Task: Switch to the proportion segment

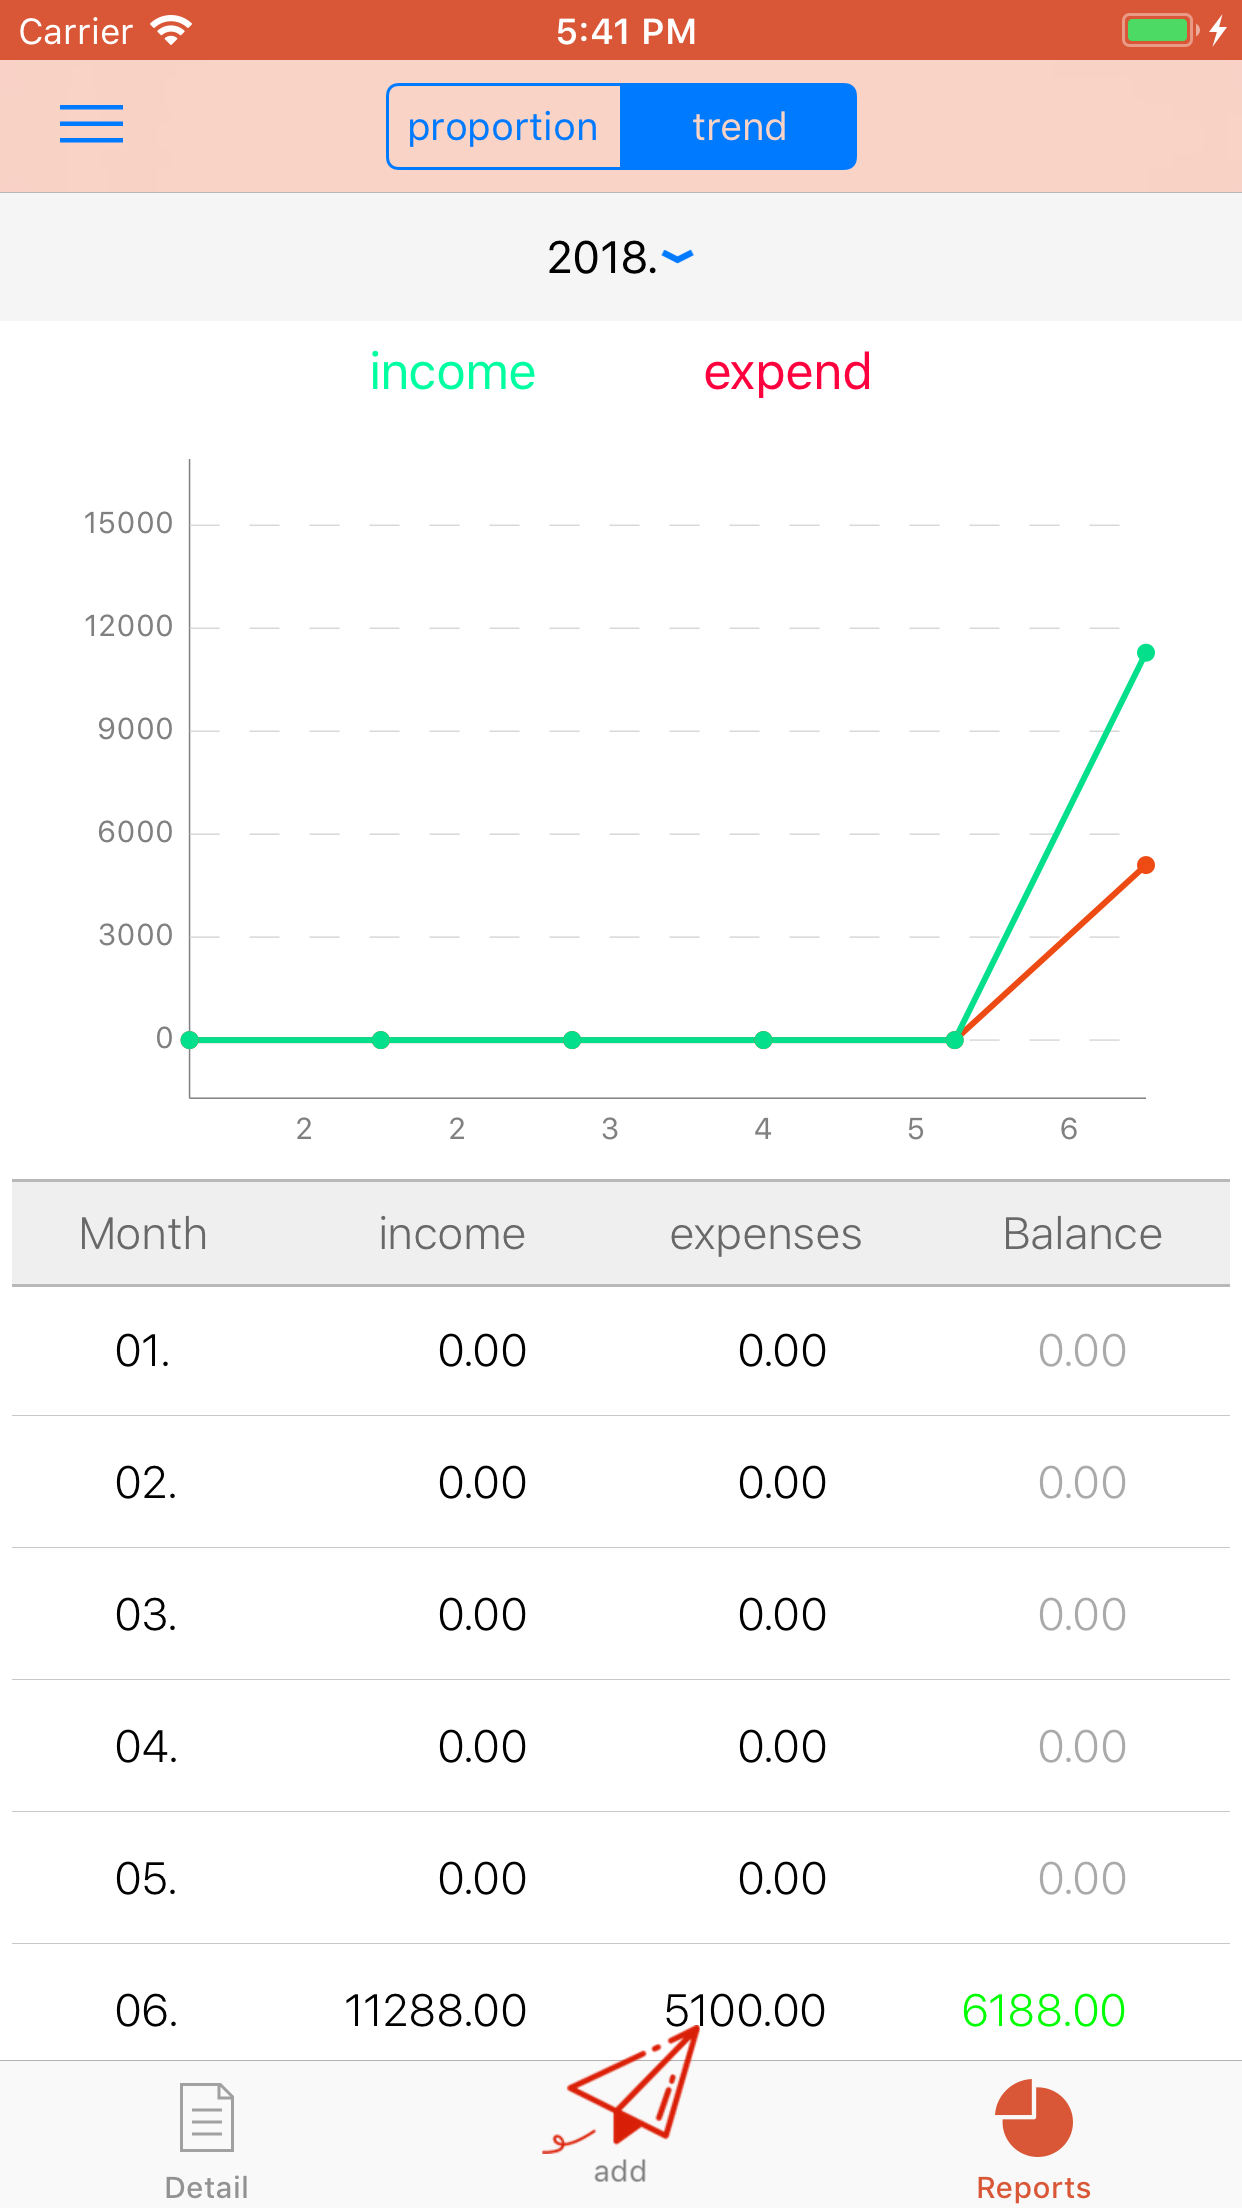Action: (503, 127)
